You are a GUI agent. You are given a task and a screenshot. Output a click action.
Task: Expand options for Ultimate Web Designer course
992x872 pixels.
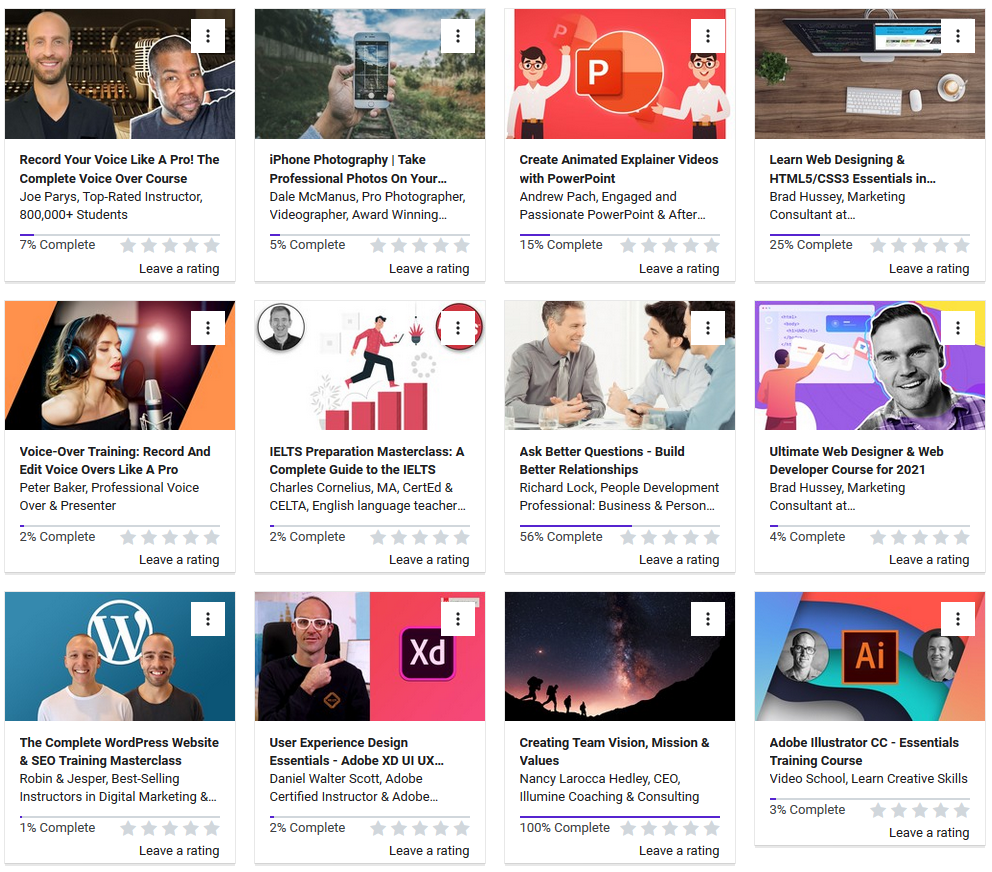click(x=958, y=328)
